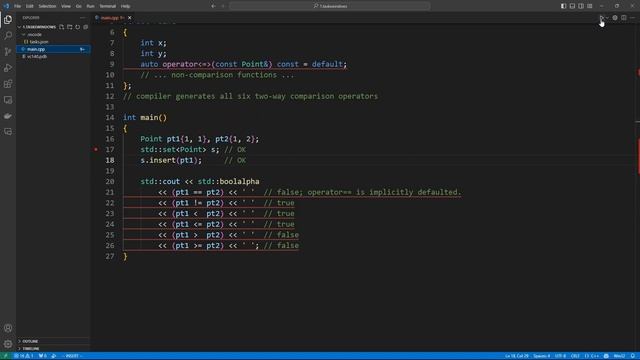Viewport: 640px width, 360px height.
Task: Place cursor on line 18 s.insert(pt1)
Action: [x=171, y=160]
